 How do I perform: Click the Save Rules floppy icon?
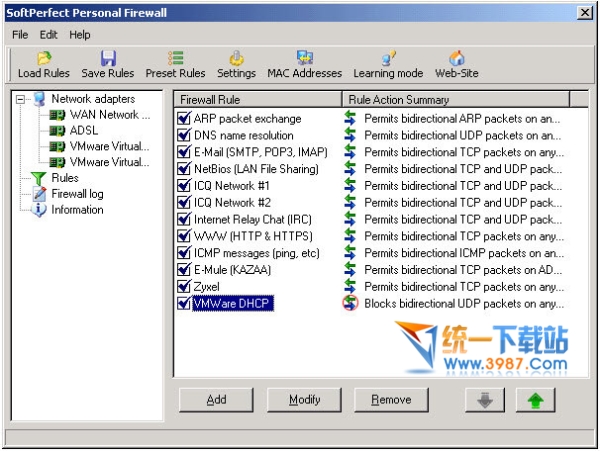pyautogui.click(x=108, y=58)
